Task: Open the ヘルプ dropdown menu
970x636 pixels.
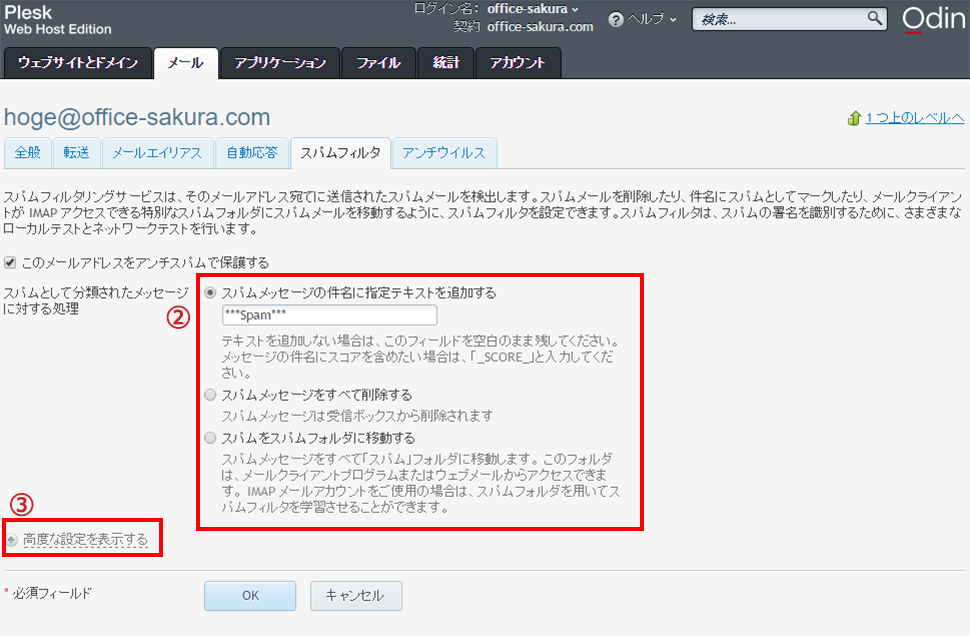Action: [652, 20]
